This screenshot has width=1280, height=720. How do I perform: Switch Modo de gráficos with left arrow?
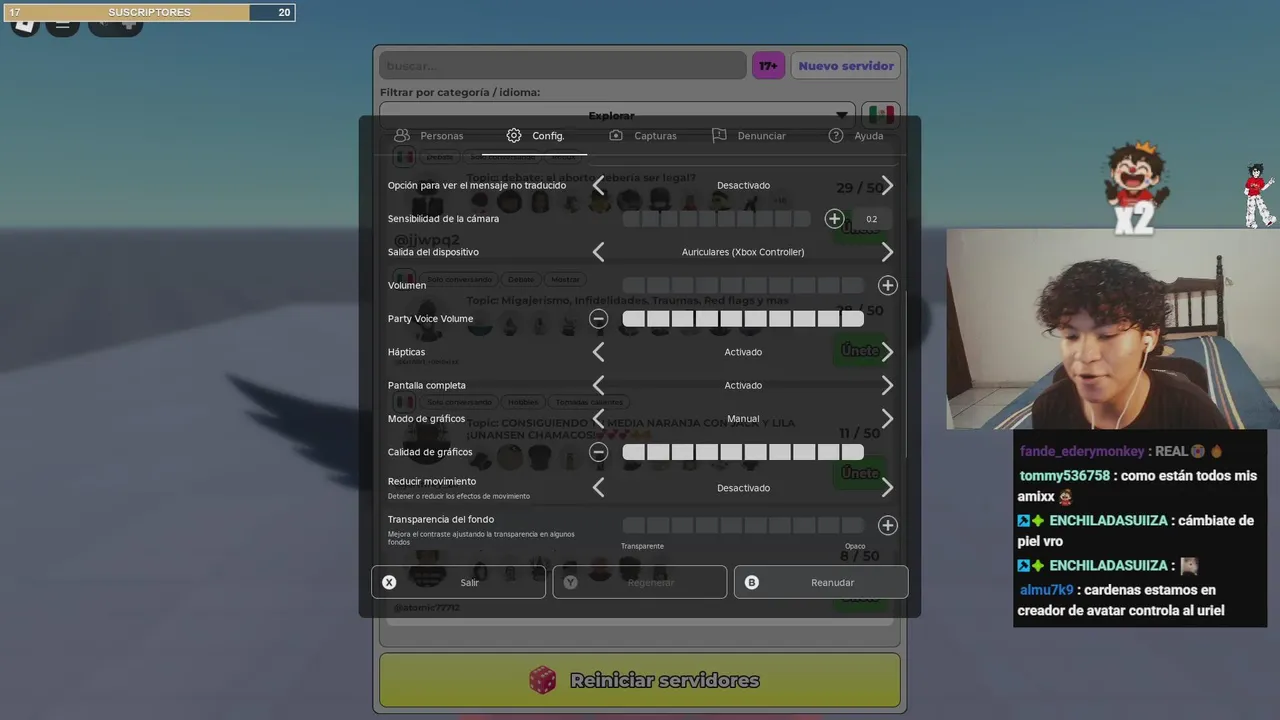[598, 418]
